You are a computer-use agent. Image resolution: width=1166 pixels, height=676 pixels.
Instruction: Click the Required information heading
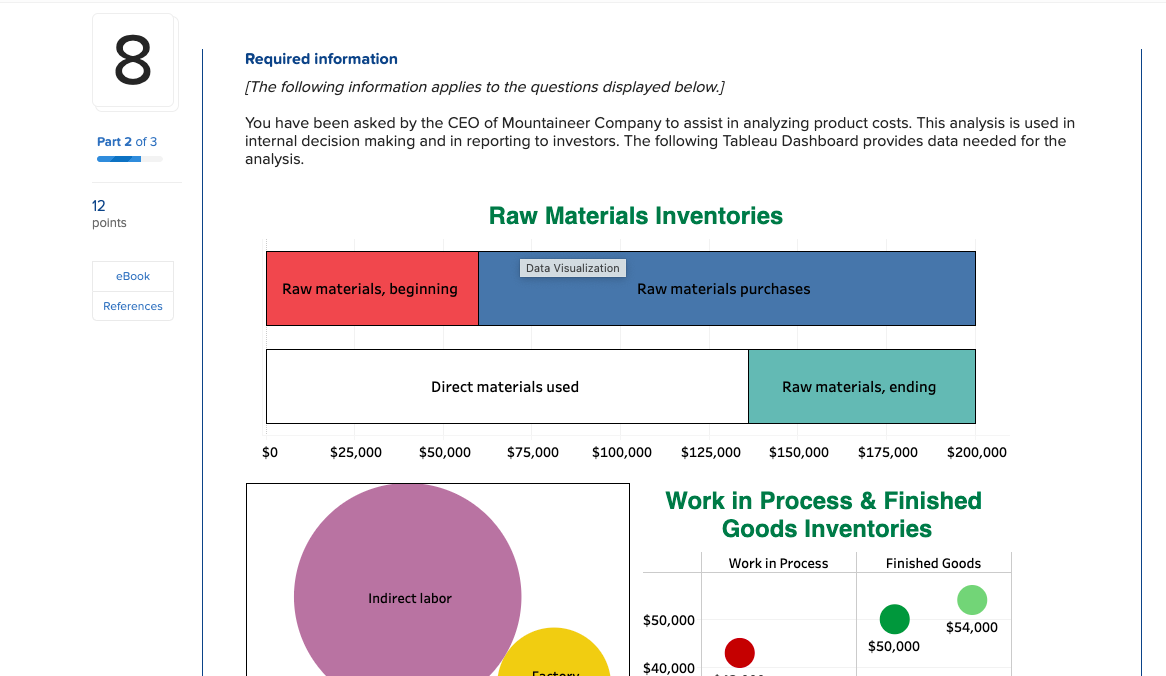click(x=321, y=59)
